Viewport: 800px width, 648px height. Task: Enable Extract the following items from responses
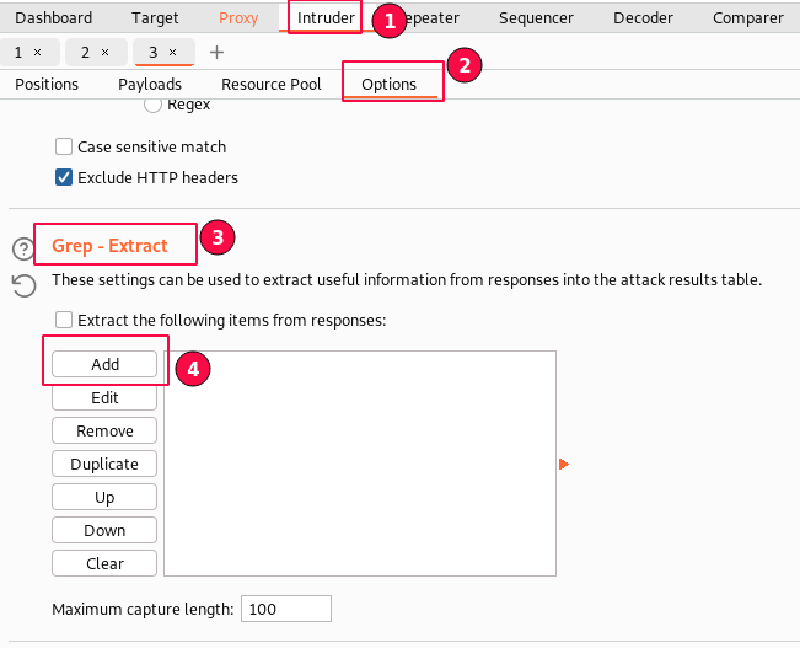pyautogui.click(x=64, y=320)
